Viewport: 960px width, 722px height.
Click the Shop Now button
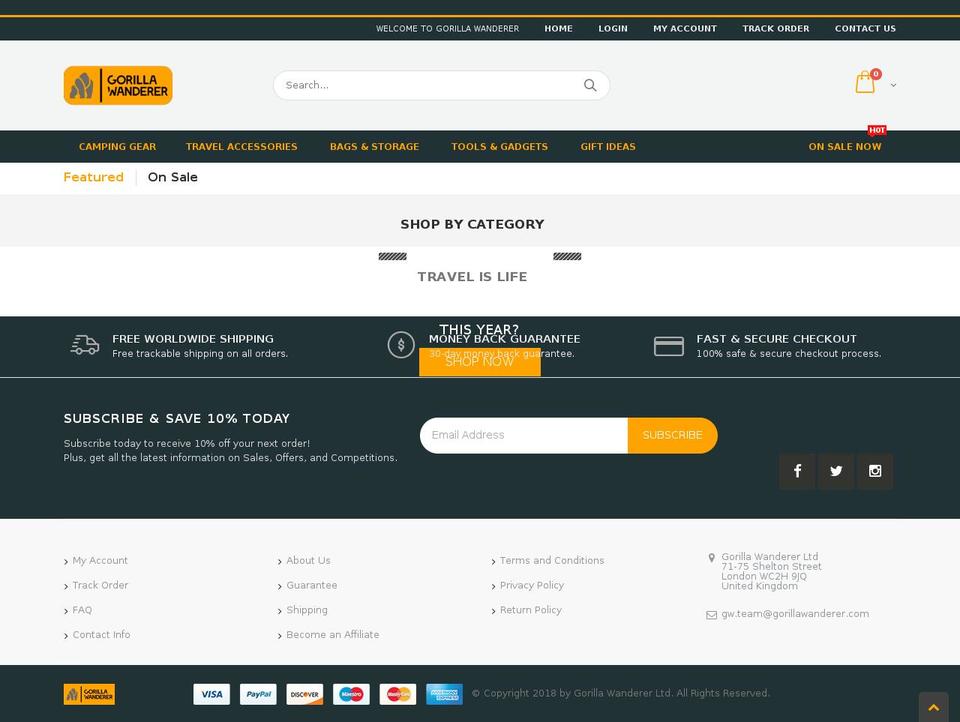tap(480, 362)
